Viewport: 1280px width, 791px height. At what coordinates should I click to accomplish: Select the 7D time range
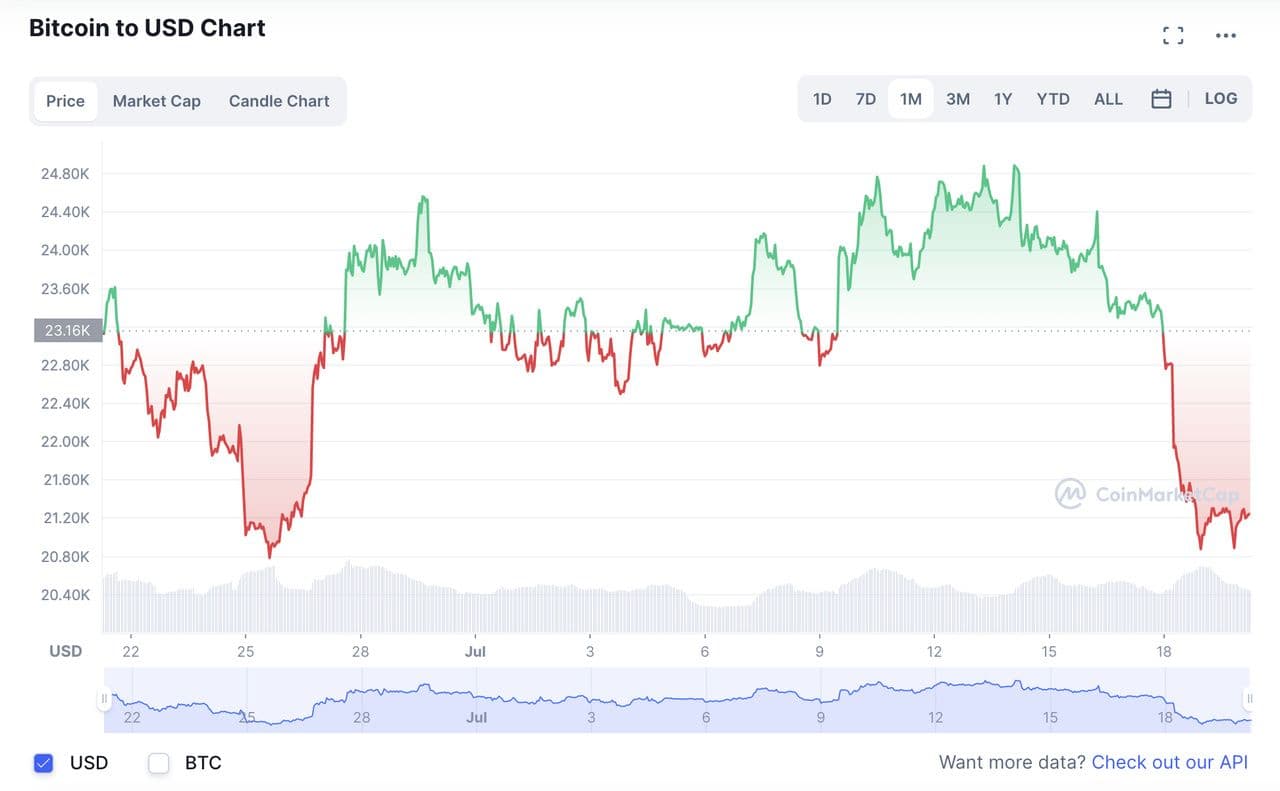pos(866,99)
